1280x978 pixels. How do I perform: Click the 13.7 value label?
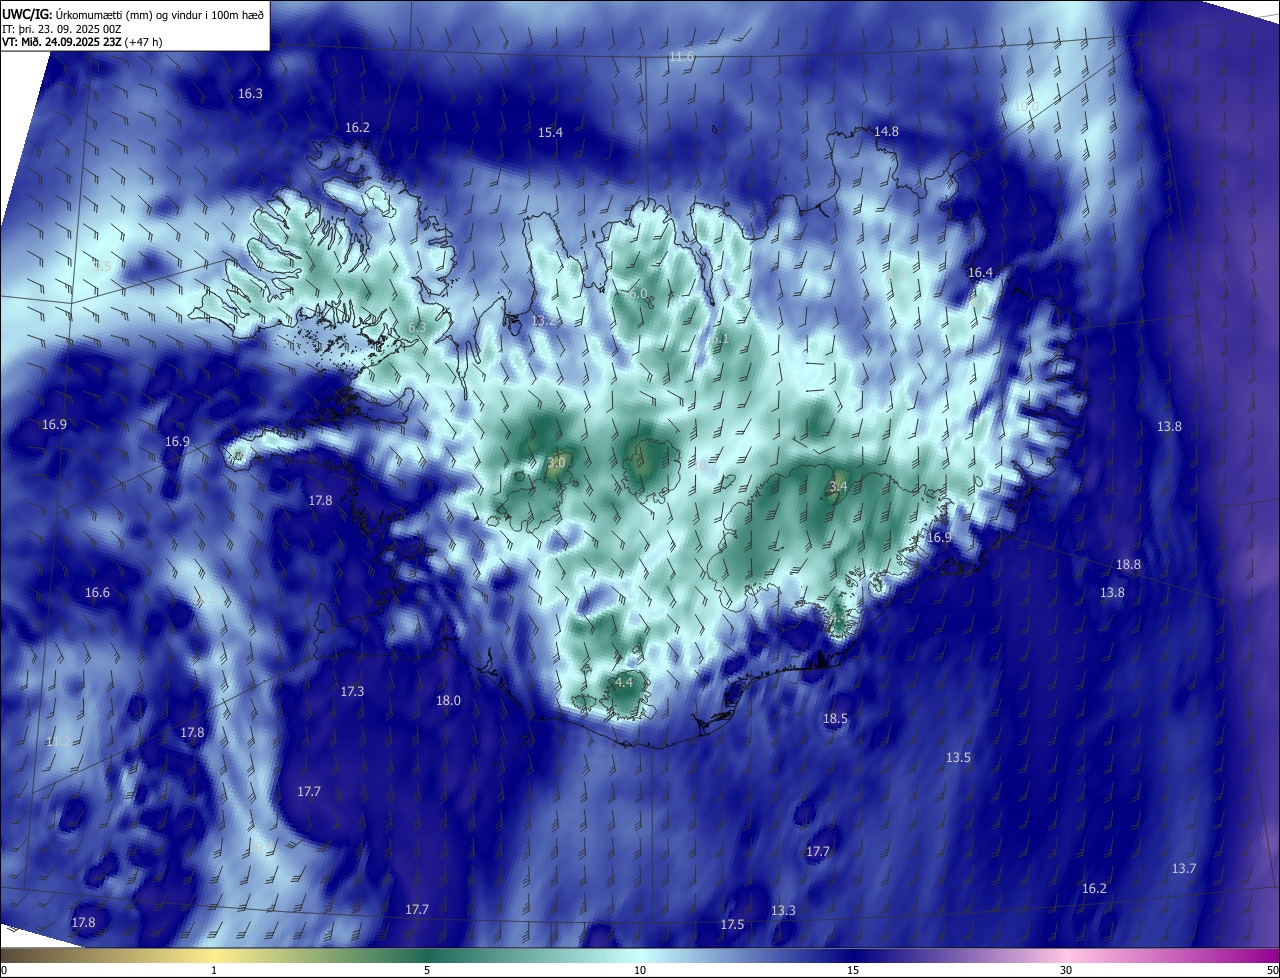[x=1184, y=869]
